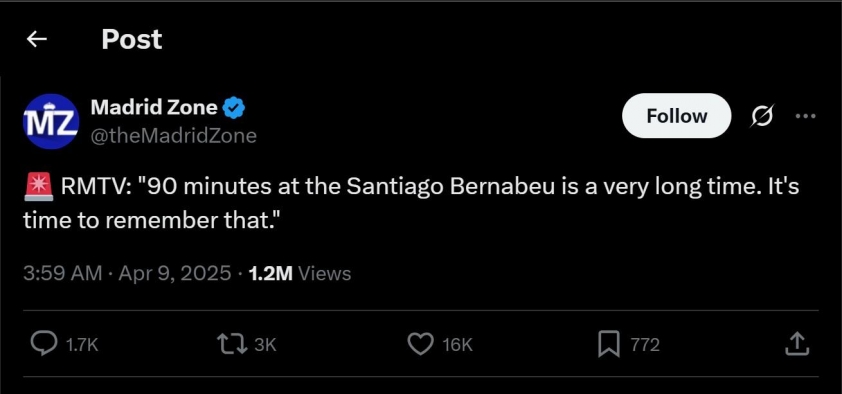
Task: Open the Madrid Zone display name
Action: 154,107
